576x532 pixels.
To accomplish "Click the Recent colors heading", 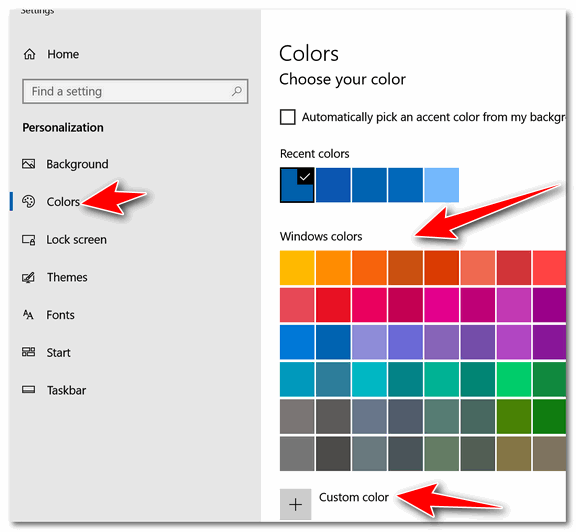I will pyautogui.click(x=314, y=154).
